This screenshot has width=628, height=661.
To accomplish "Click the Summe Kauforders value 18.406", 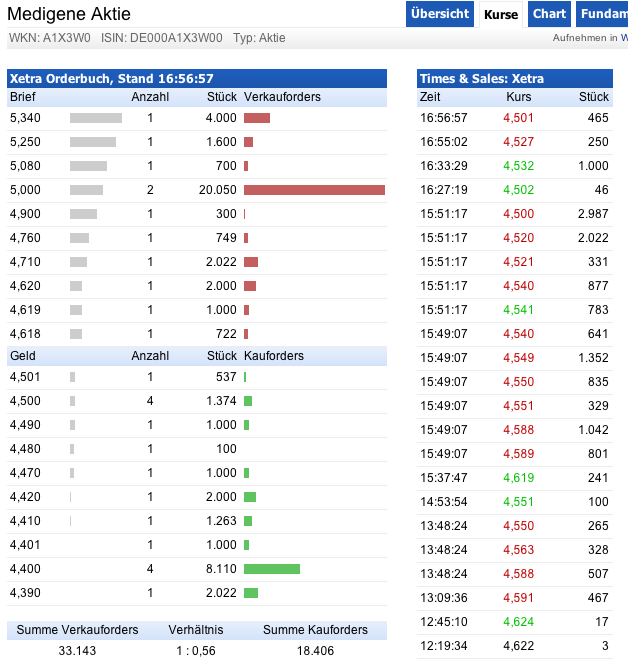I will pyautogui.click(x=315, y=650).
